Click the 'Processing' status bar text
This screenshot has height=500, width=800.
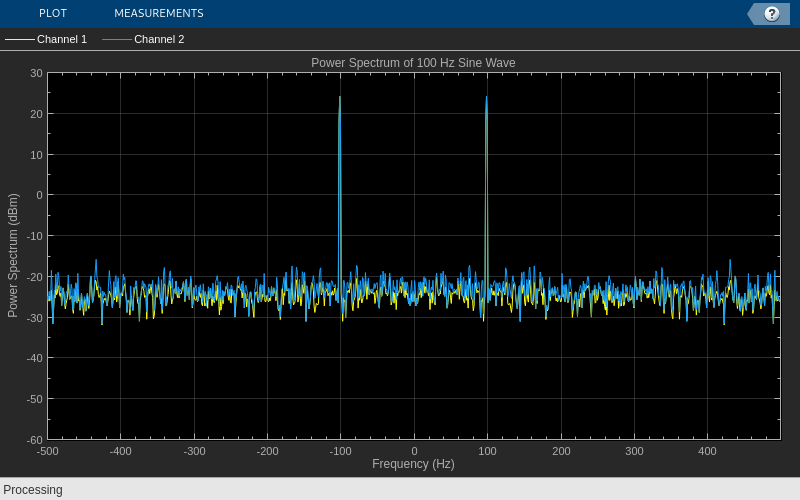[33, 490]
